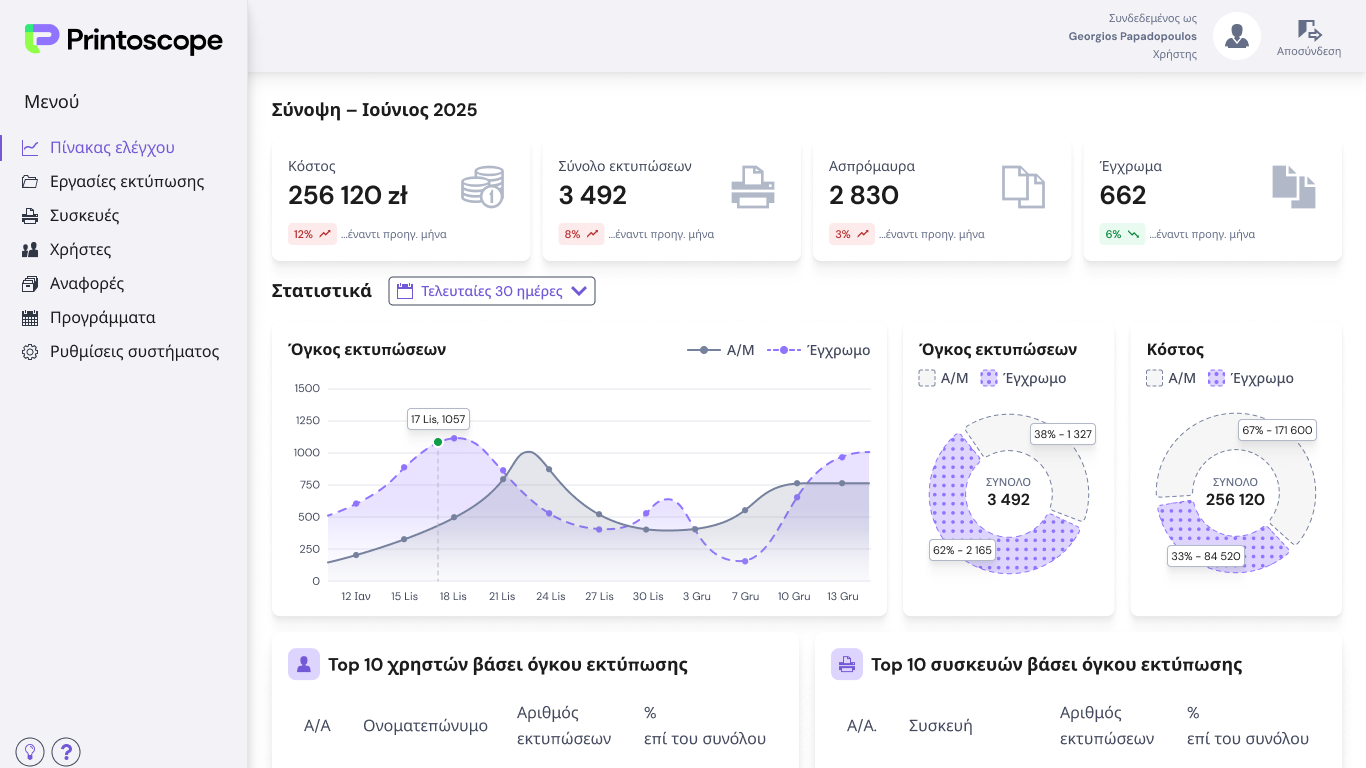
Task: Click the lightbulb tips icon in sidebar
Action: point(30,752)
